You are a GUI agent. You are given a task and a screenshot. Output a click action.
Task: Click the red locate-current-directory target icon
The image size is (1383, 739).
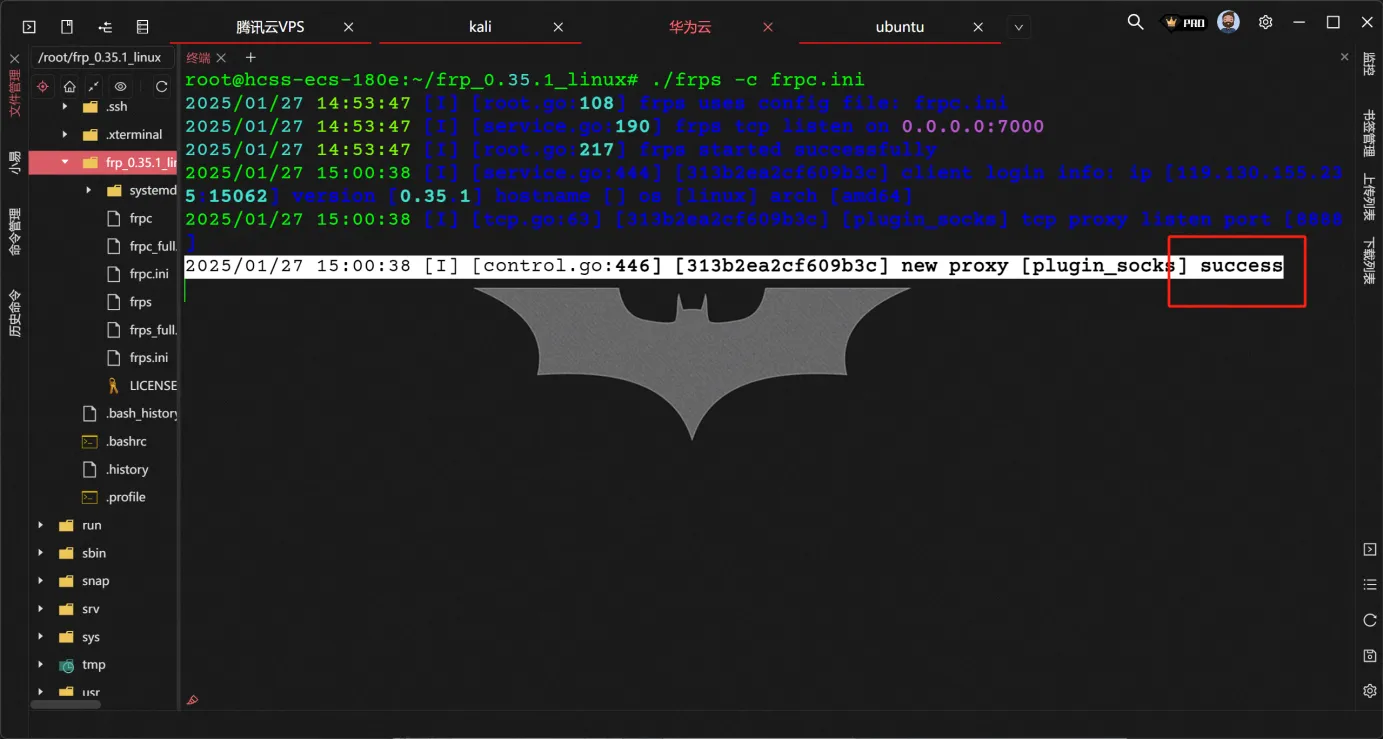click(43, 87)
